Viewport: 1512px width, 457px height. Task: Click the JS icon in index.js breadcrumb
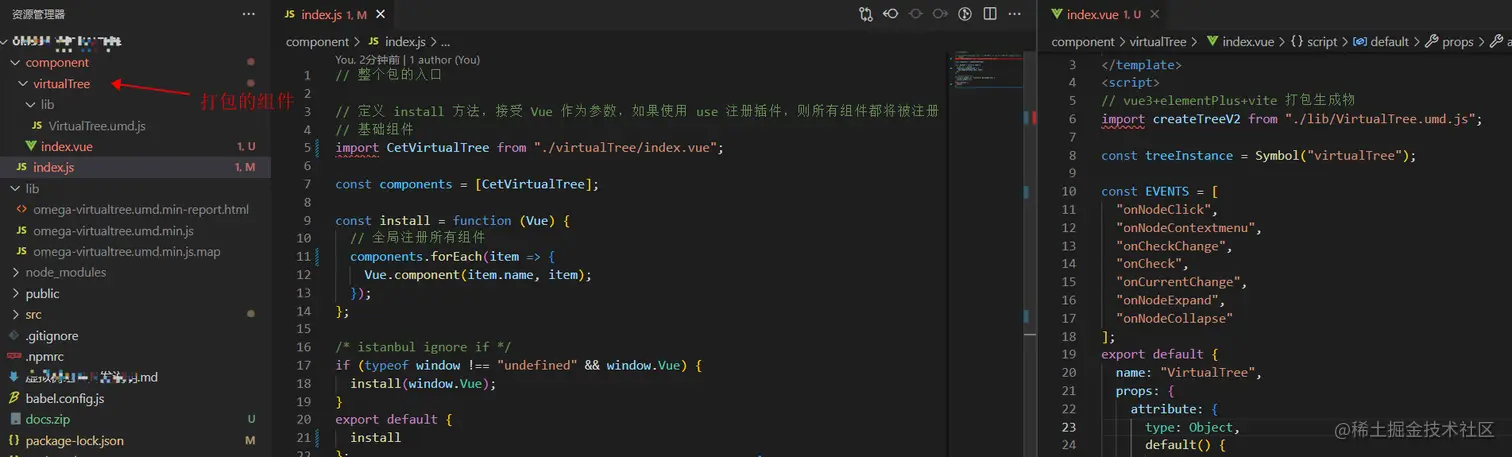[x=374, y=42]
